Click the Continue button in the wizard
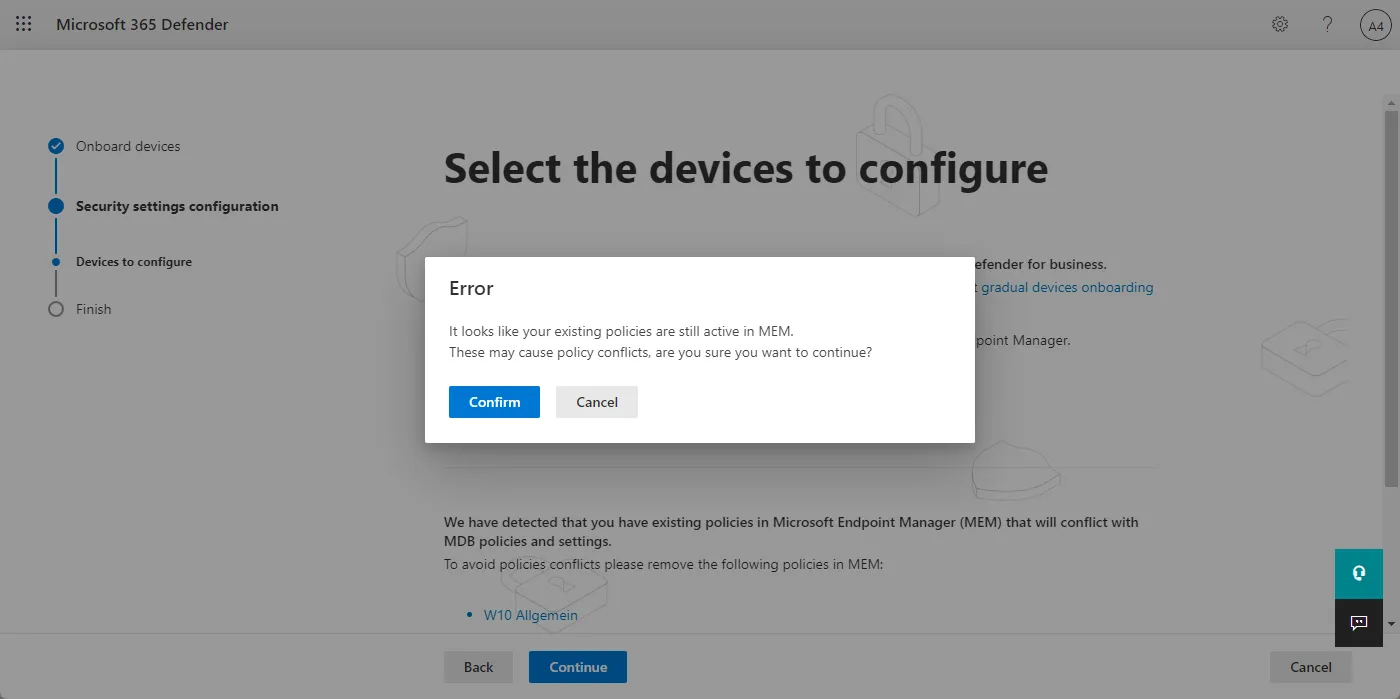This screenshot has height=699, width=1400. point(578,667)
